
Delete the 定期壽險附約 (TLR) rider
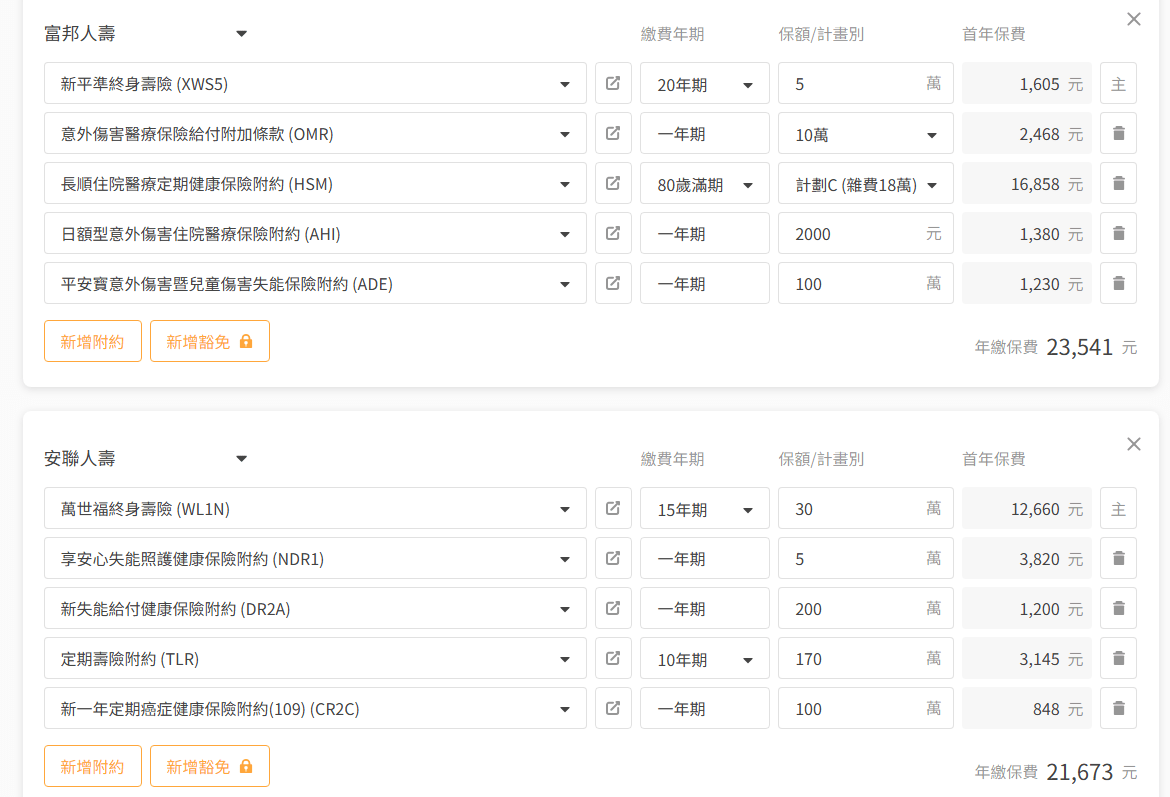[x=1118, y=658]
